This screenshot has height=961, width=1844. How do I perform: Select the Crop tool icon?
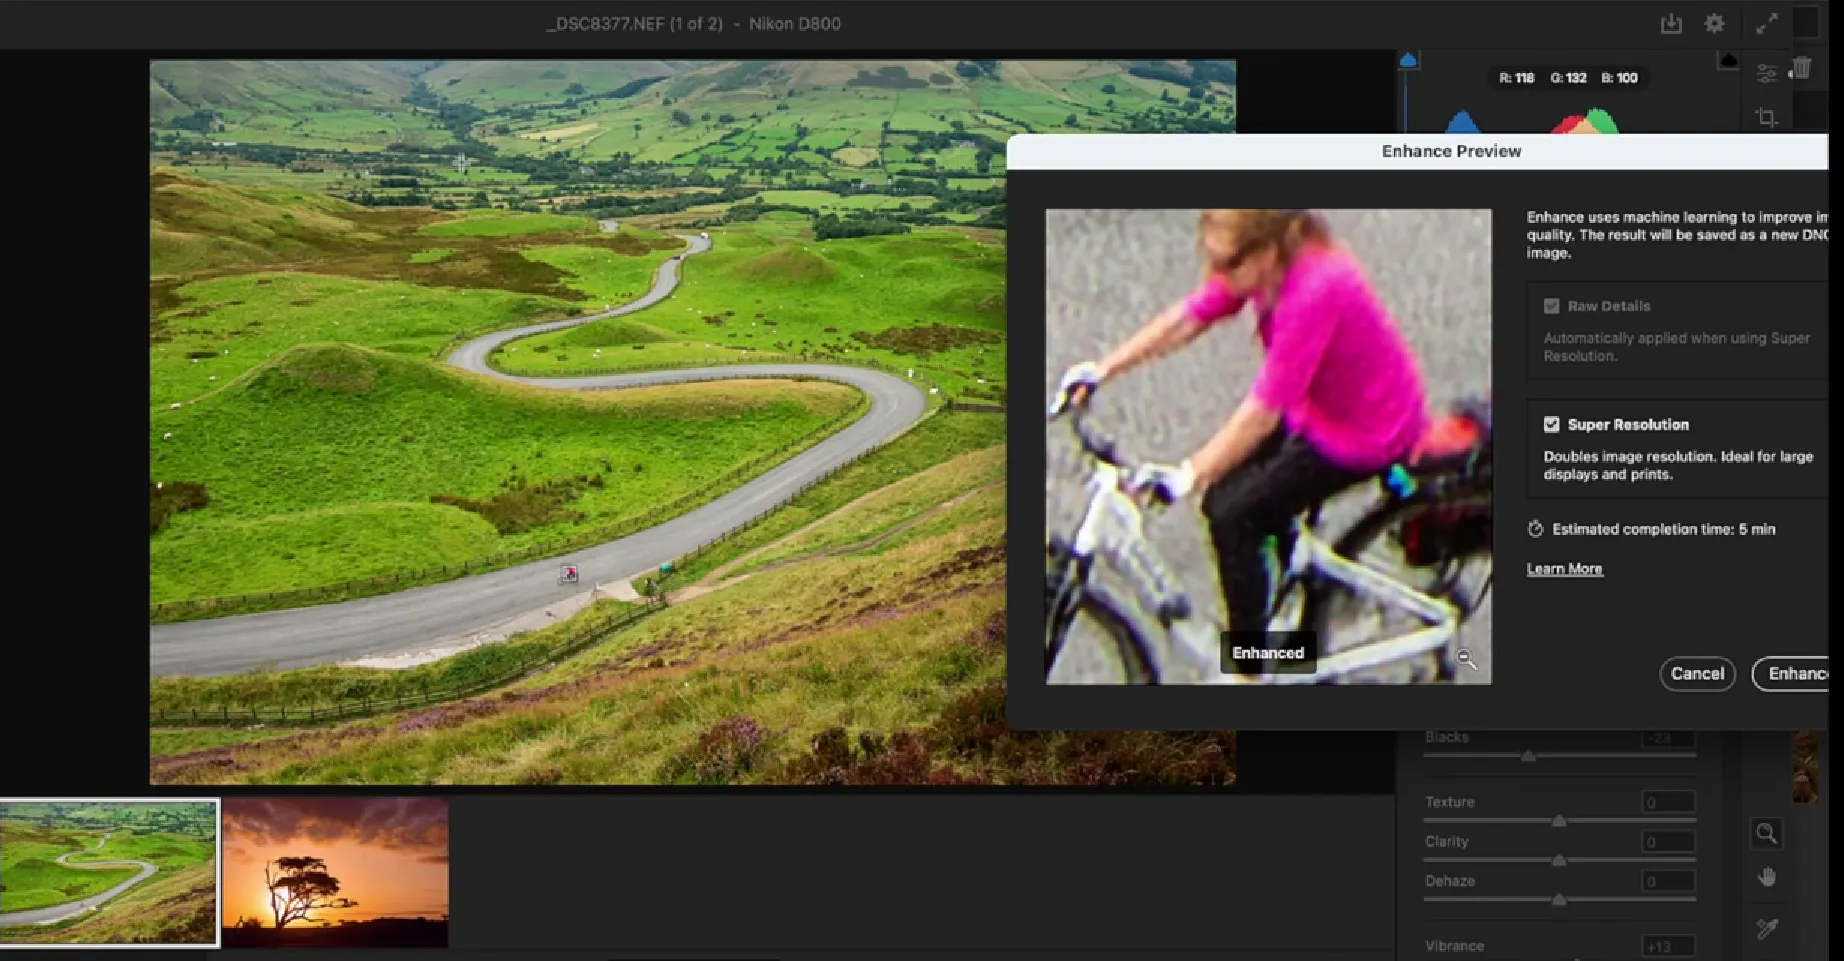[1767, 117]
